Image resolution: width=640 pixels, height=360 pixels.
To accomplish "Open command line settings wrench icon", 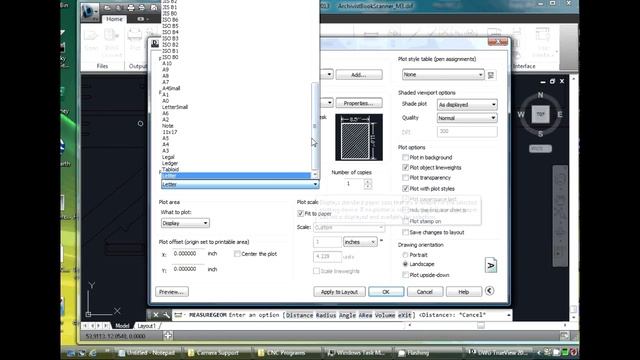I will coord(166,315).
